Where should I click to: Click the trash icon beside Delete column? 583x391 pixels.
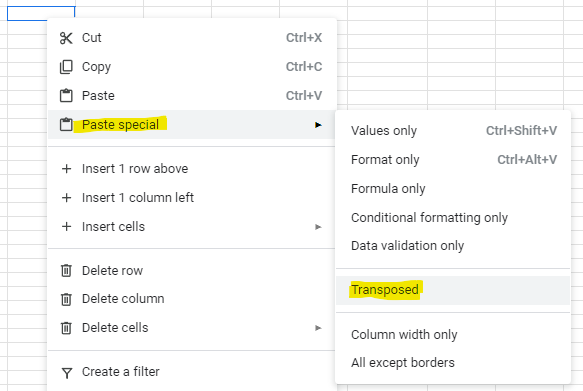pyautogui.click(x=66, y=299)
